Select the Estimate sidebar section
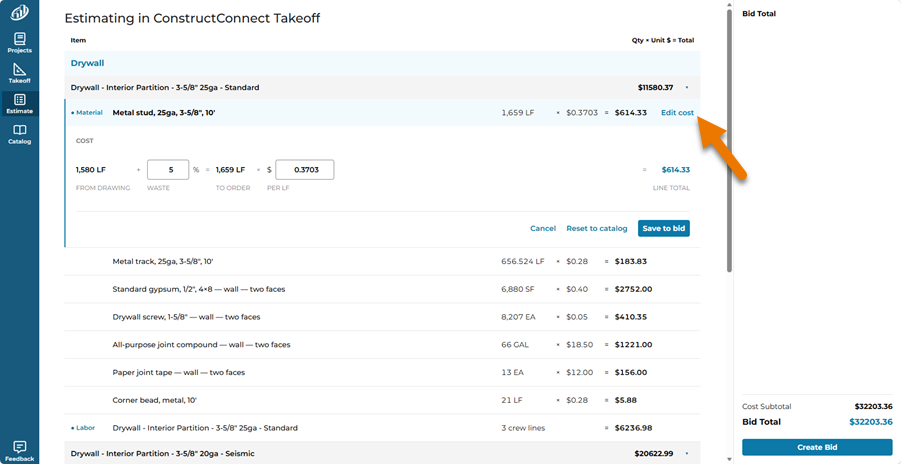 click(20, 105)
